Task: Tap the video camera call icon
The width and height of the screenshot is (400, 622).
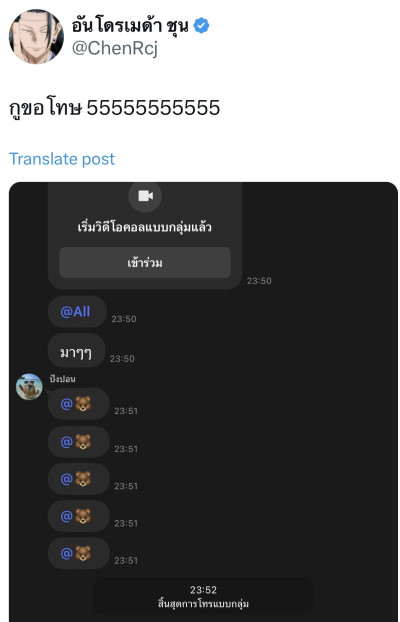Action: click(x=145, y=196)
